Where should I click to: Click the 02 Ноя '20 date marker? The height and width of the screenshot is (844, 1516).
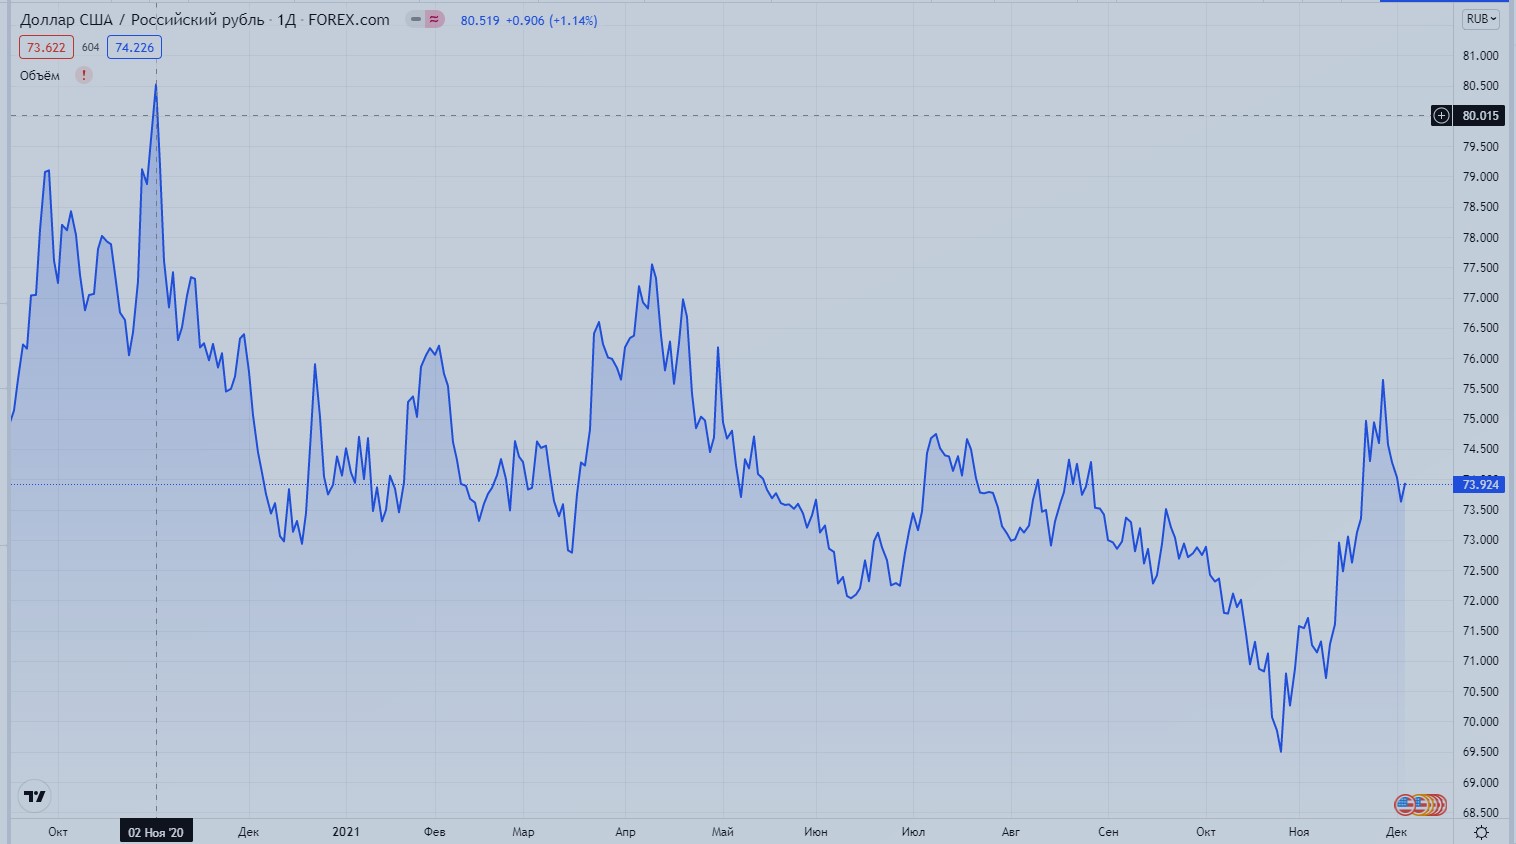click(x=156, y=832)
